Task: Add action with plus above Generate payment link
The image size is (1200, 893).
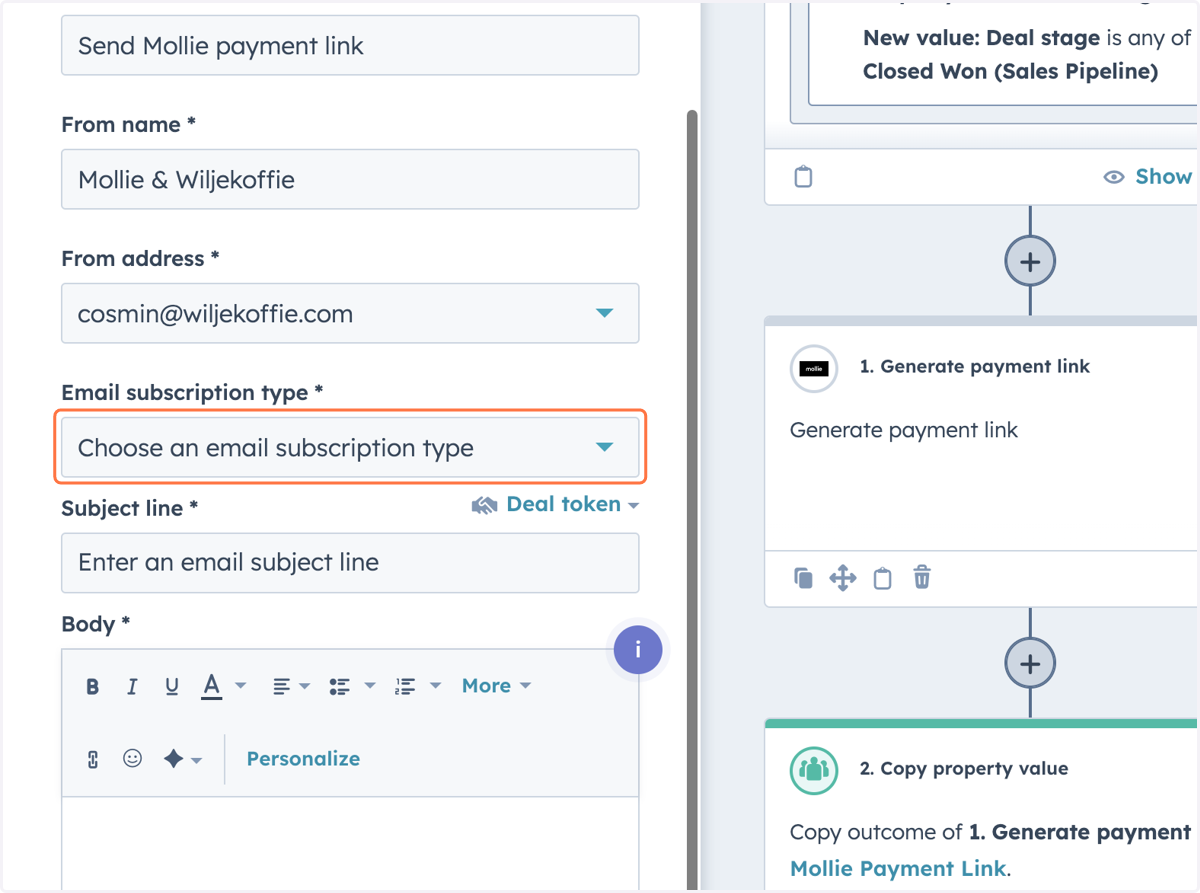Action: [1030, 262]
